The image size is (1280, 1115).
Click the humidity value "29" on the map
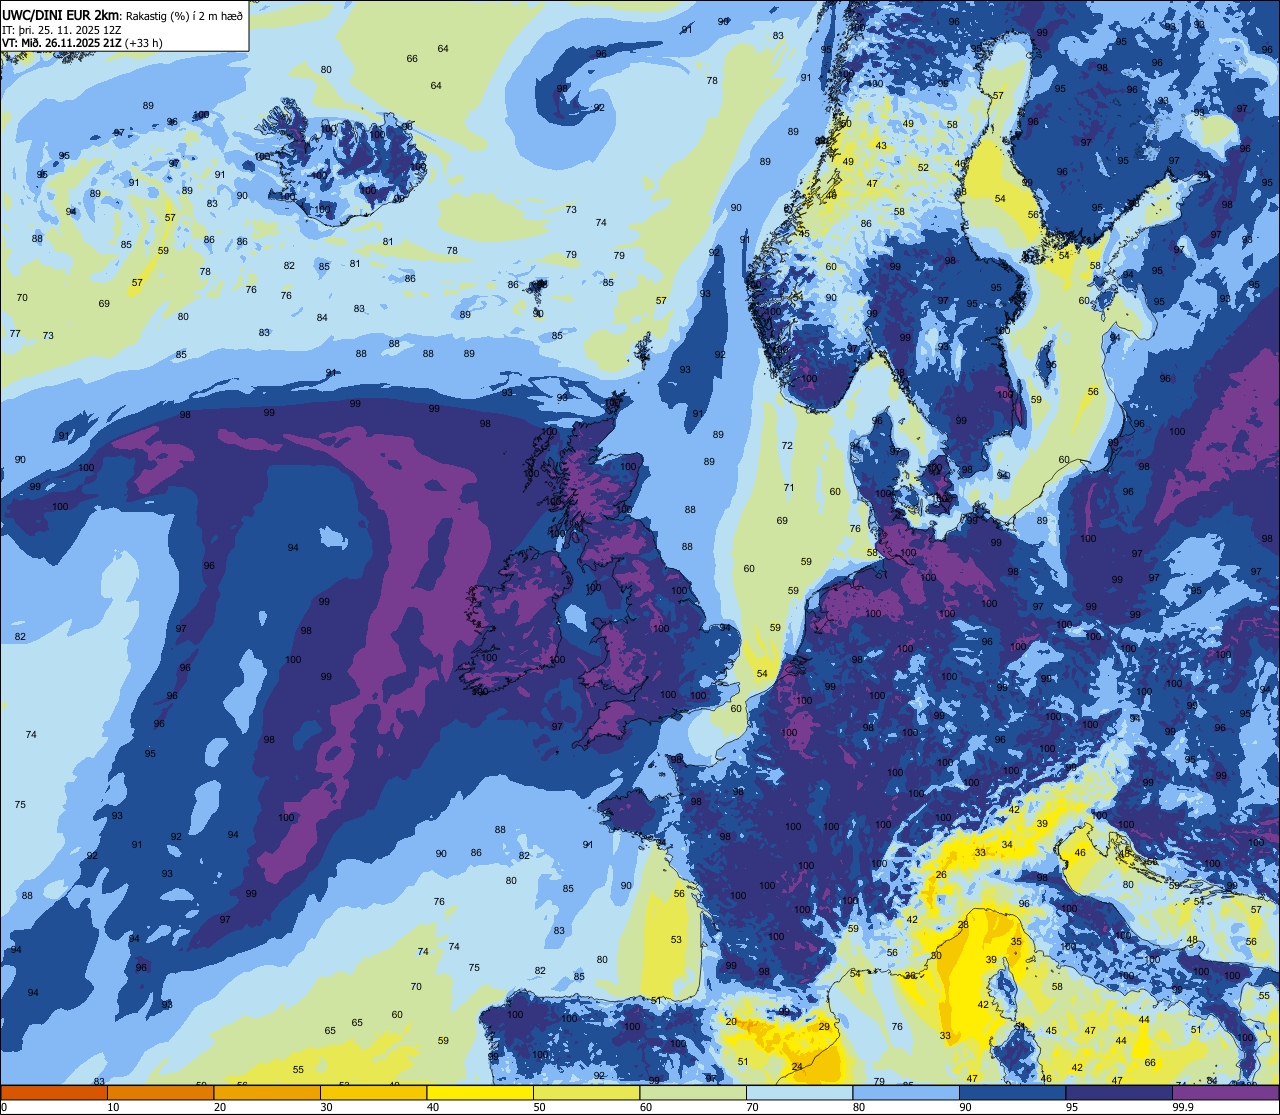[x=825, y=1027]
